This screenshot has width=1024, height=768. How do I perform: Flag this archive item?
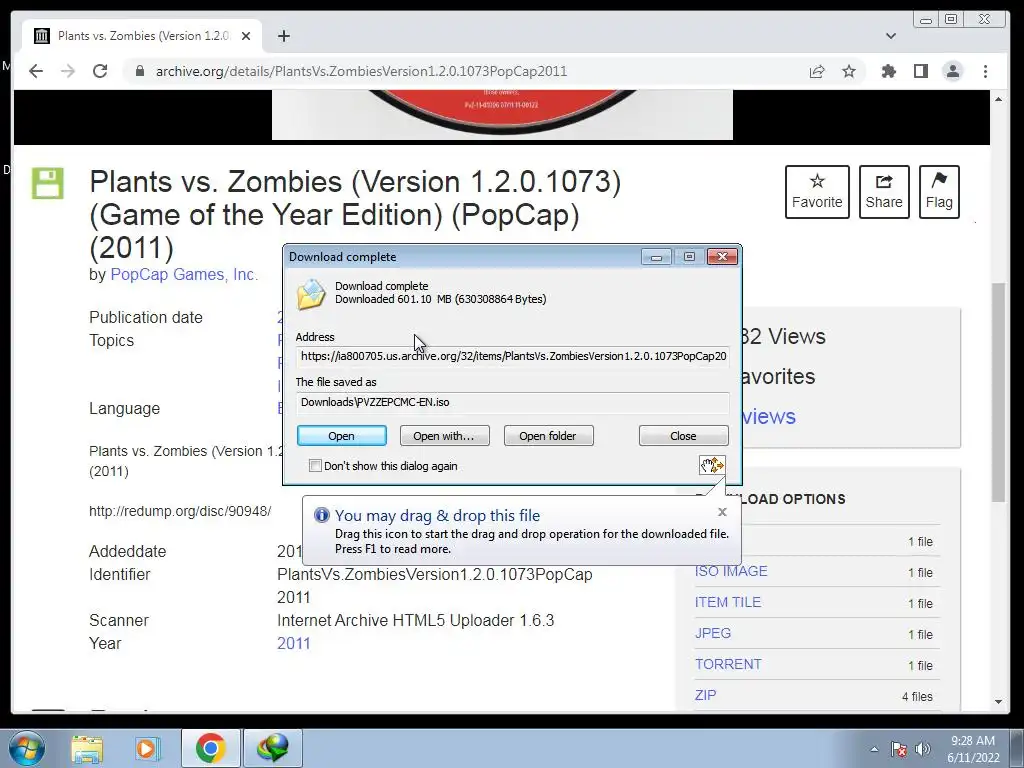tap(938, 192)
